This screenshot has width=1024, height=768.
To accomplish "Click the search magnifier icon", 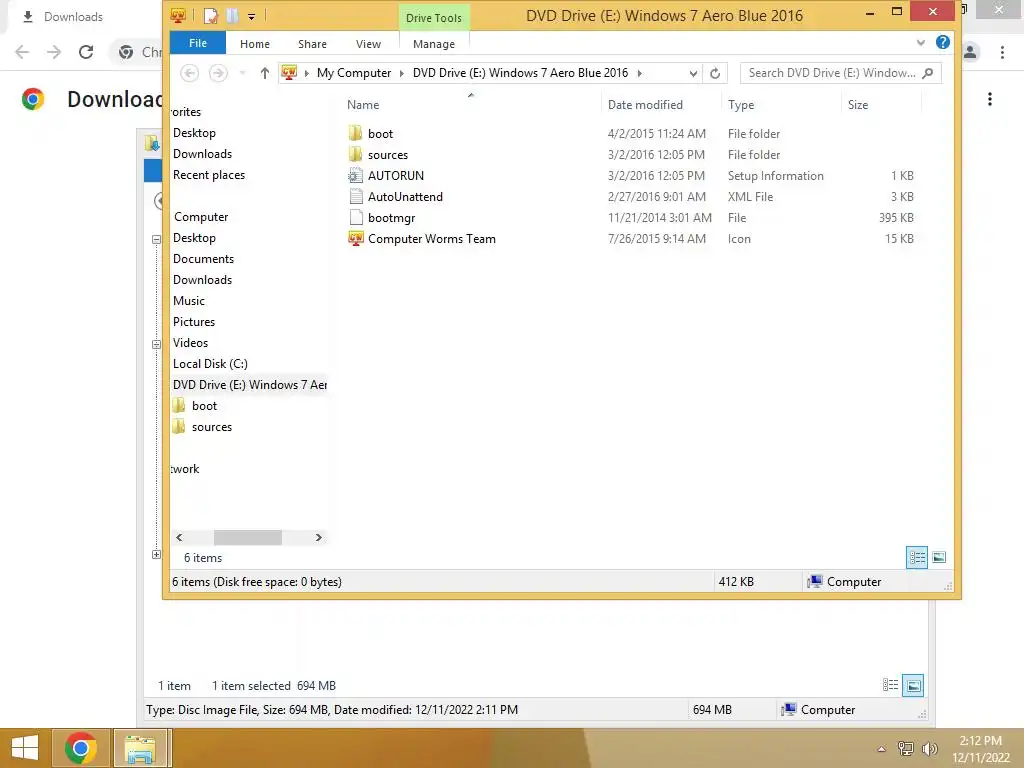I will coord(927,73).
